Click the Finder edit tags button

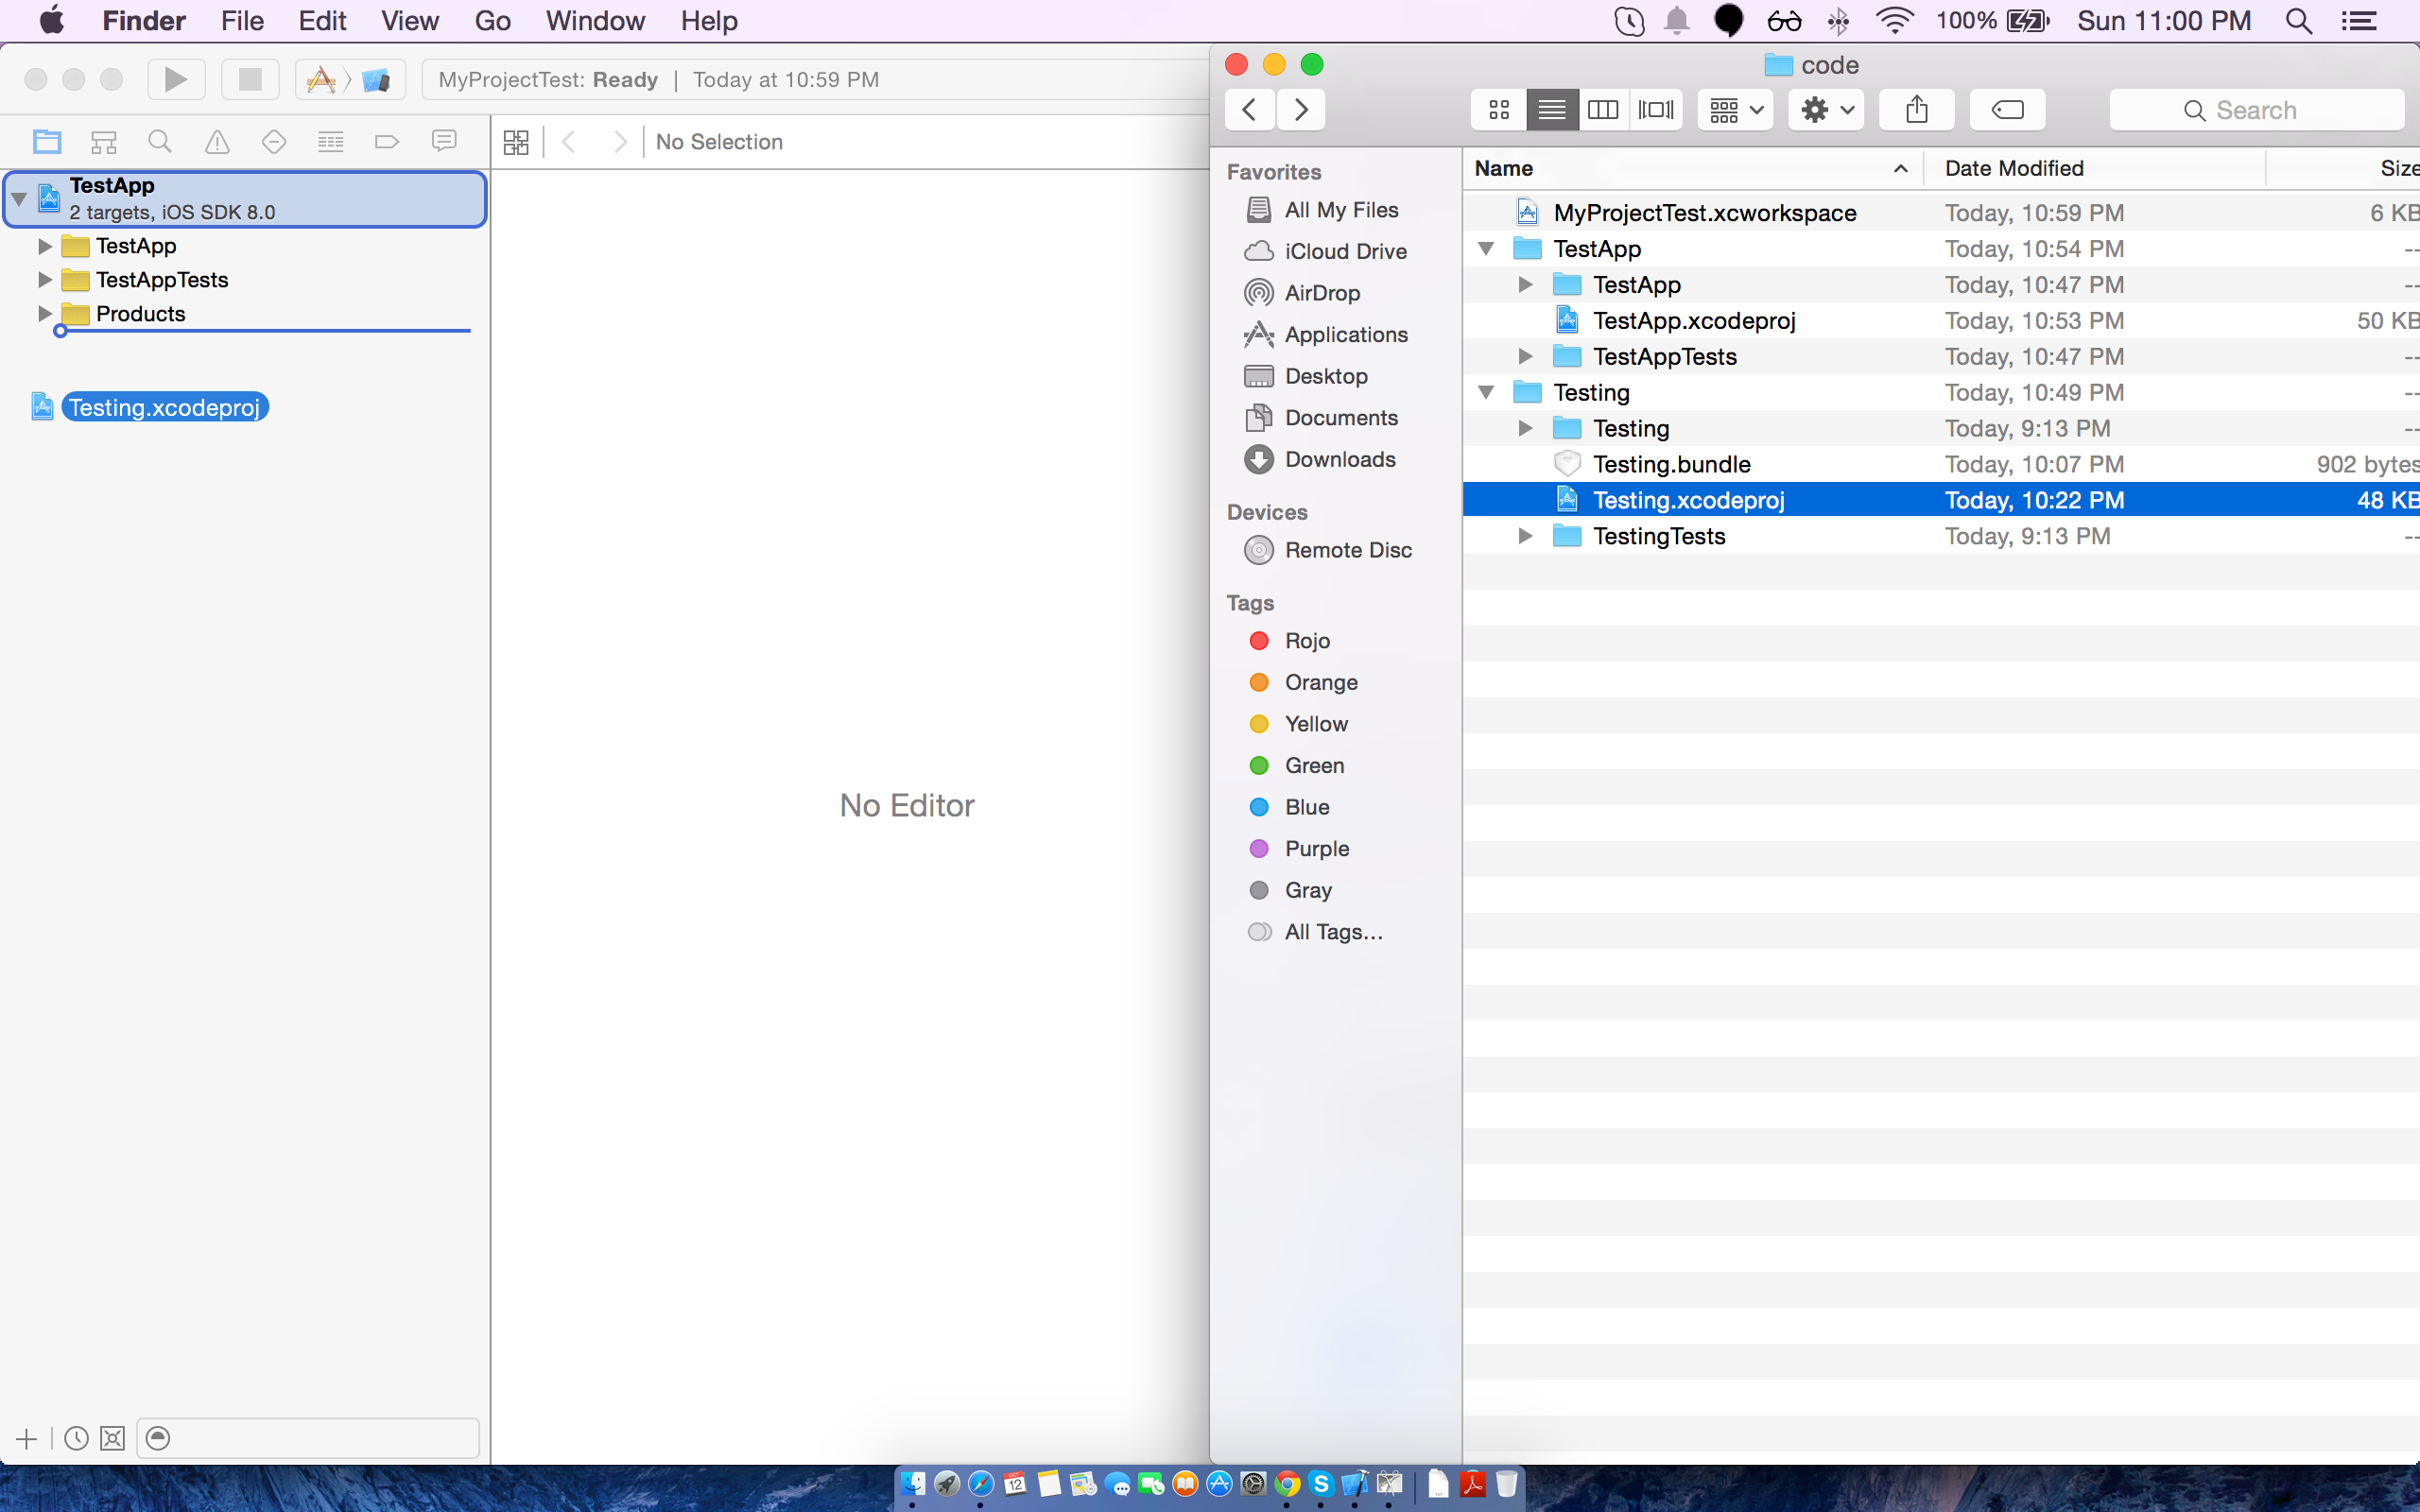coord(2008,110)
